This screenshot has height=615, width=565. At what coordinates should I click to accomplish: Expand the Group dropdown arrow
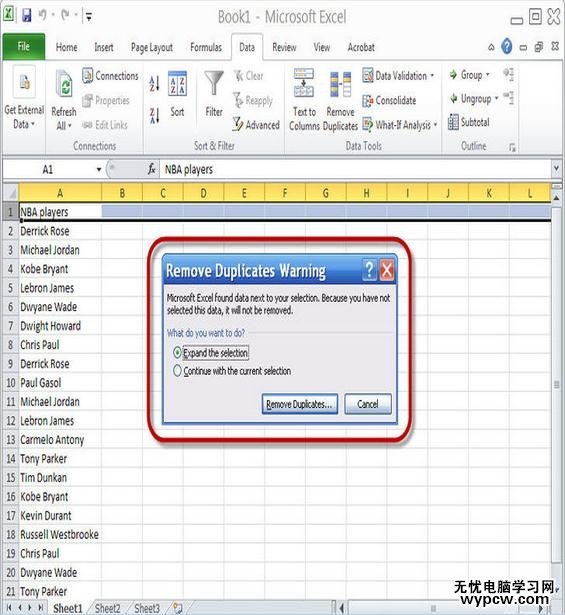point(488,75)
